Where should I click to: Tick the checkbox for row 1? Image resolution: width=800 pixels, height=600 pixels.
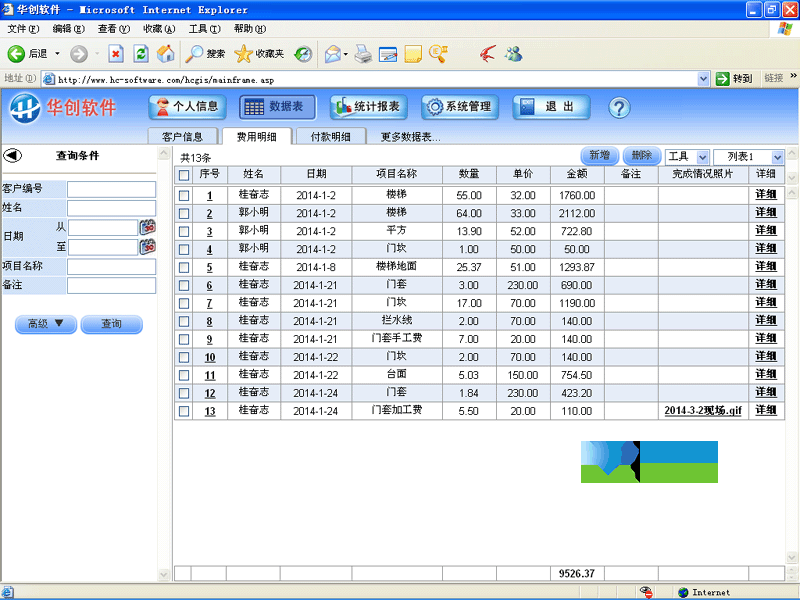(183, 196)
